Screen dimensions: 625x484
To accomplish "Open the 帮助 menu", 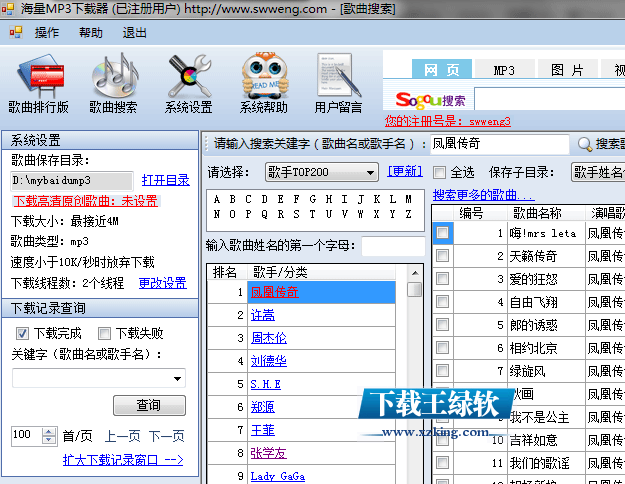I will tap(90, 33).
